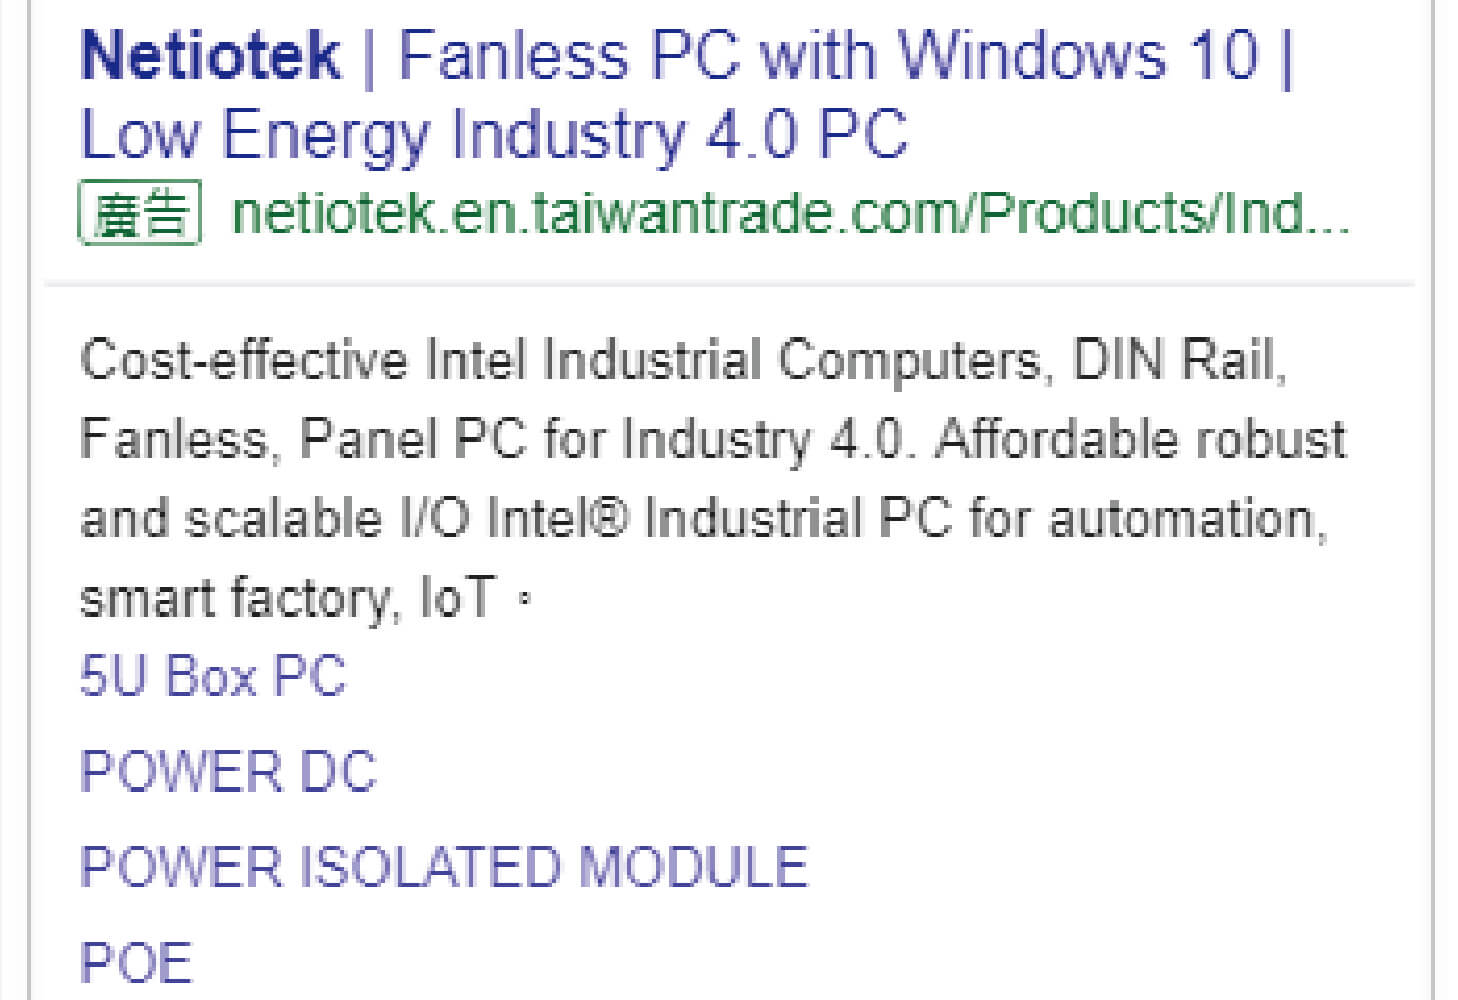Viewport: 1458px width, 1000px height.
Task: Open the netiotek.en.taiwantrade.com display URL
Action: 790,213
